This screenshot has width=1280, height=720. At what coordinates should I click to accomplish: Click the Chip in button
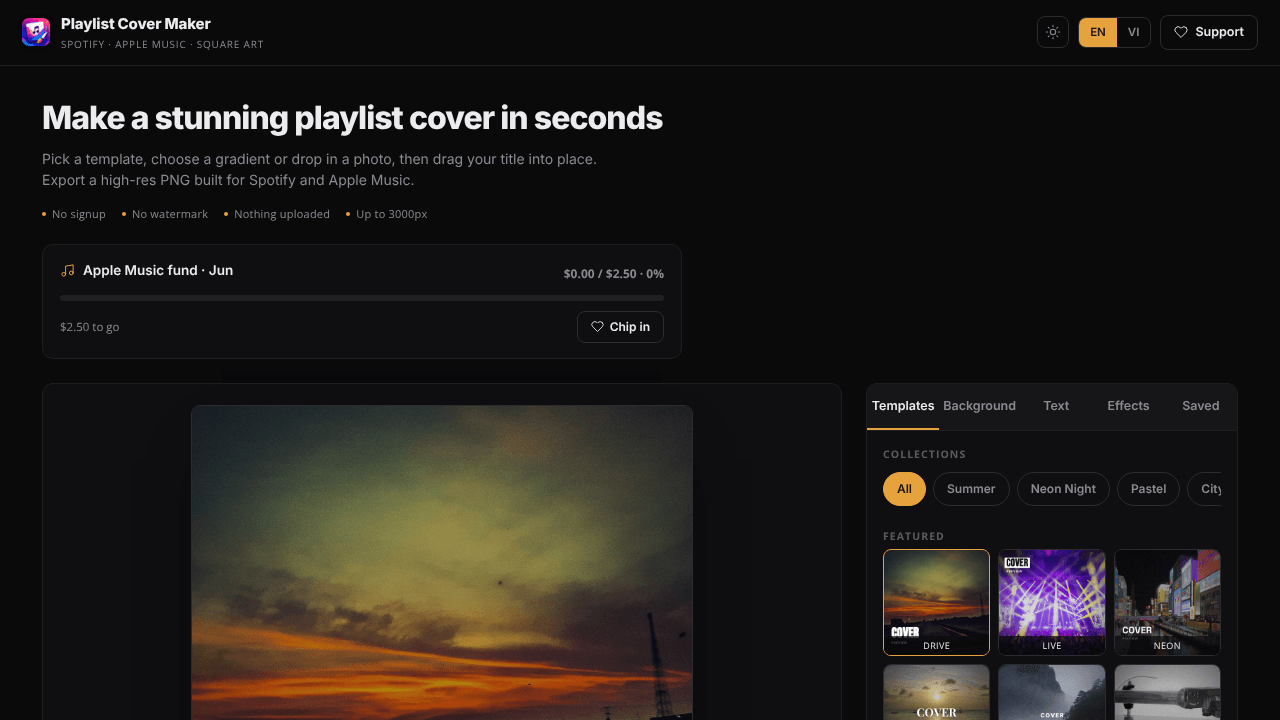coord(620,327)
